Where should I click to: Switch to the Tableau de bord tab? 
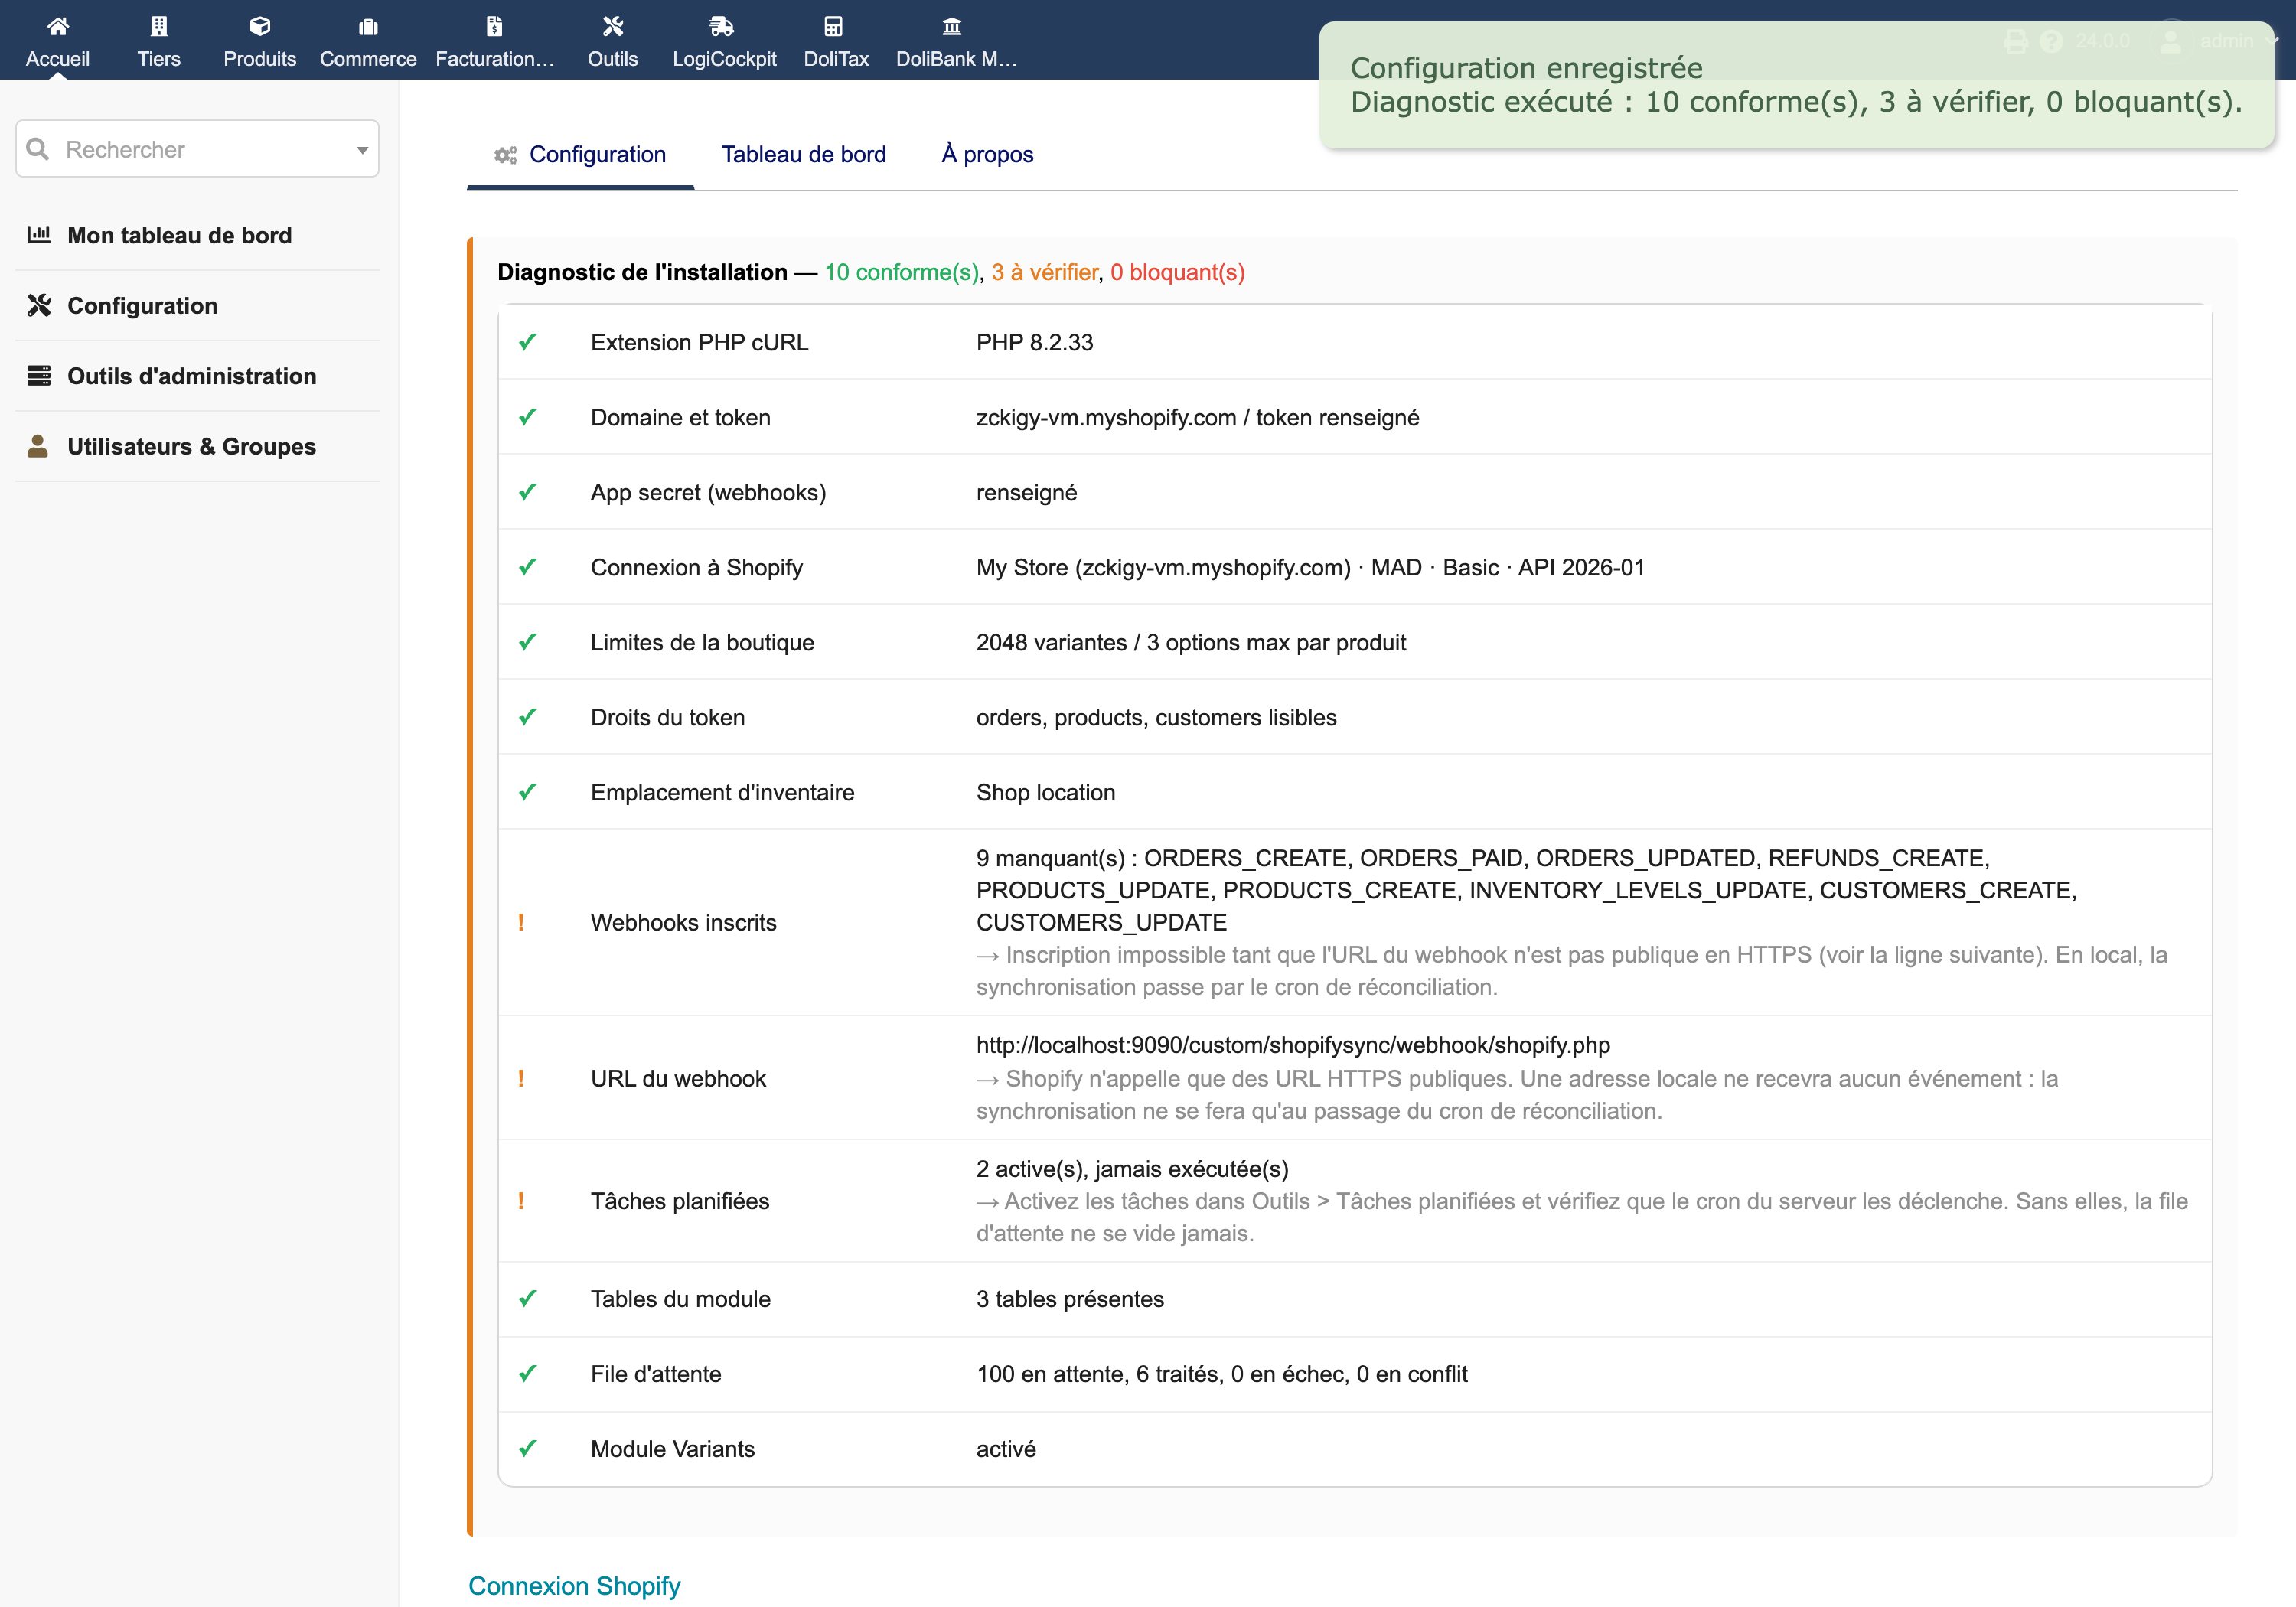(804, 155)
